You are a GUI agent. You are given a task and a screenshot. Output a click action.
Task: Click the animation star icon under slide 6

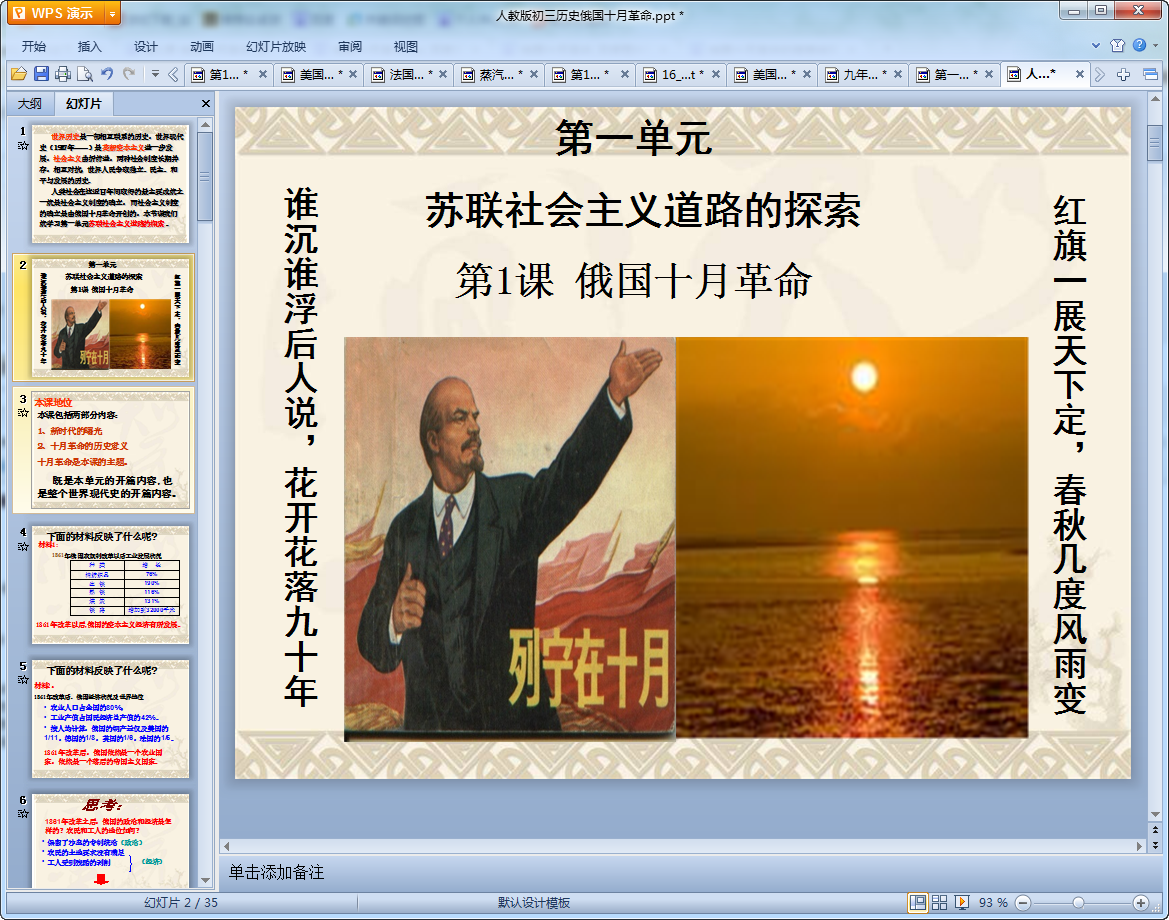[22, 813]
